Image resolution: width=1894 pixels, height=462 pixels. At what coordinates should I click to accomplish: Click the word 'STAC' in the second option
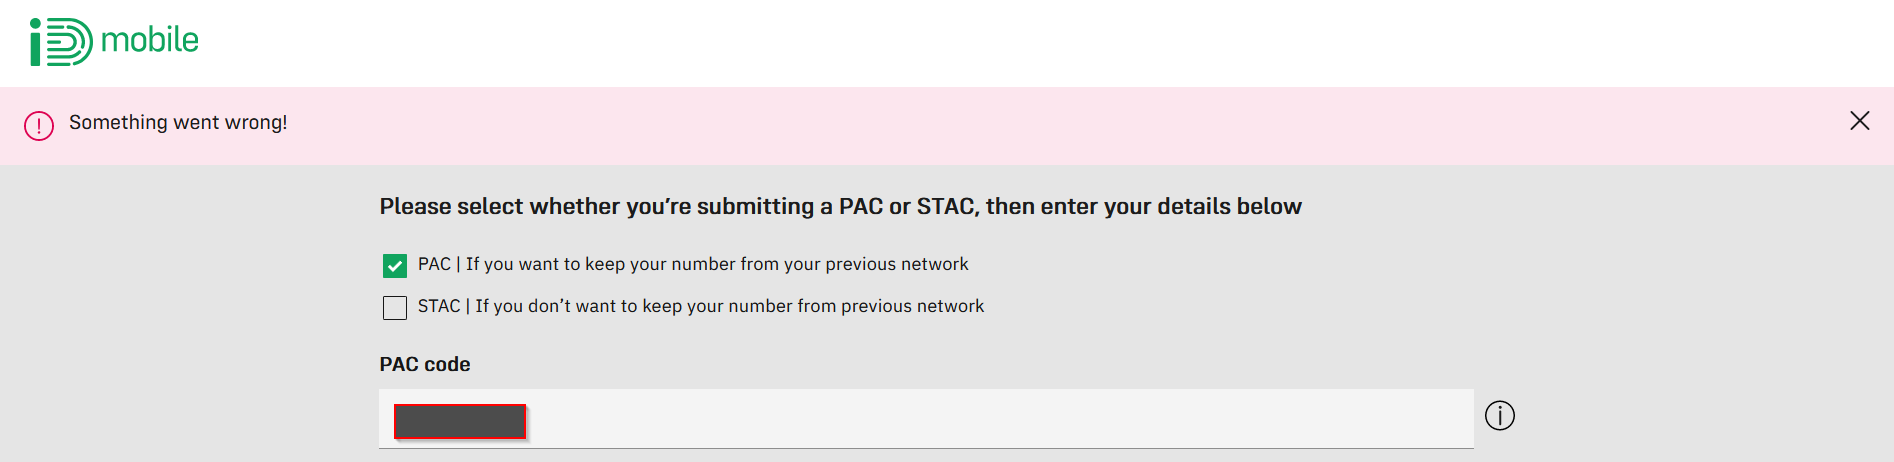(439, 306)
